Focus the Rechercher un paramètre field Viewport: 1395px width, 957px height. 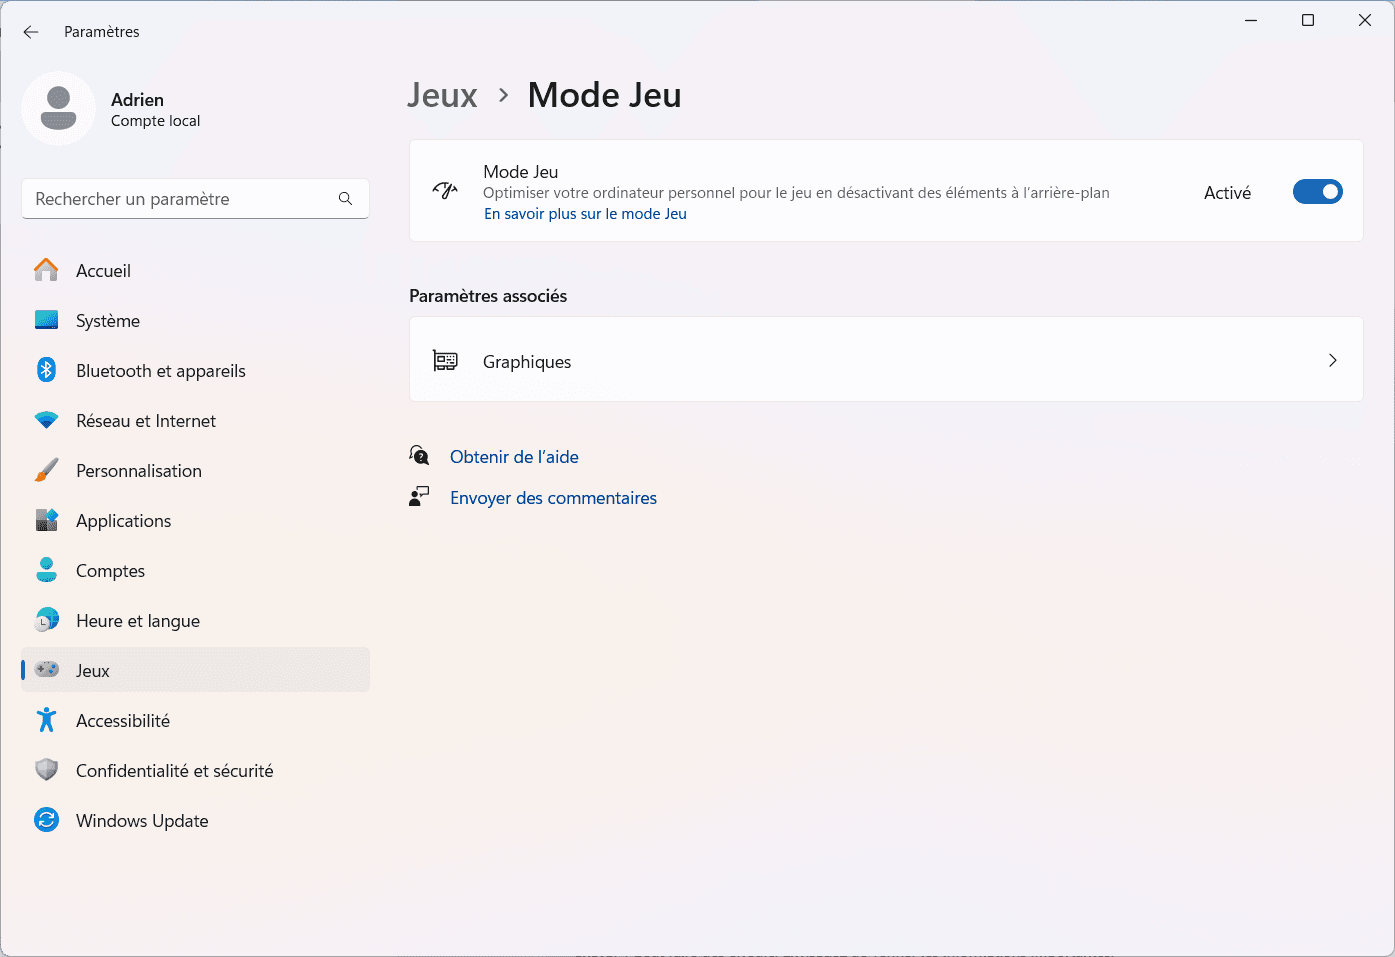(195, 199)
